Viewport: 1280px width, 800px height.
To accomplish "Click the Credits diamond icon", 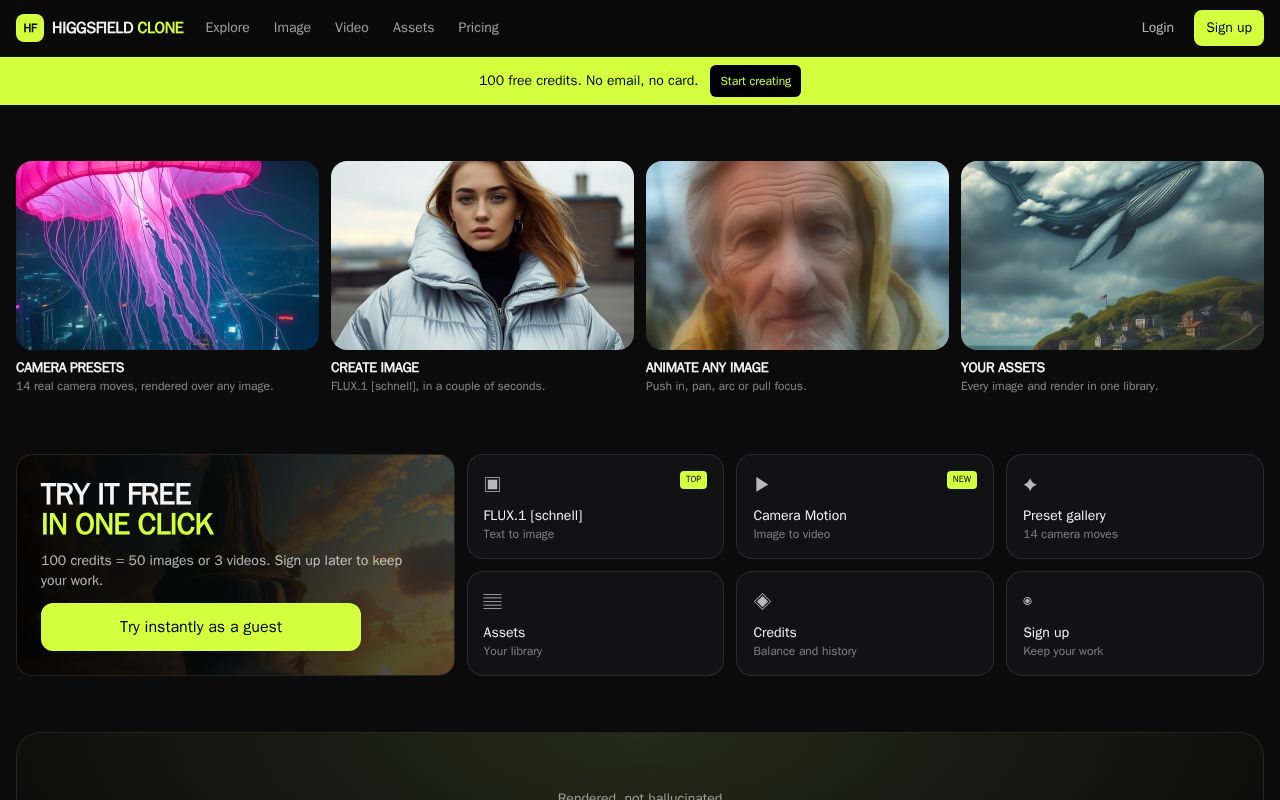I will coord(762,601).
